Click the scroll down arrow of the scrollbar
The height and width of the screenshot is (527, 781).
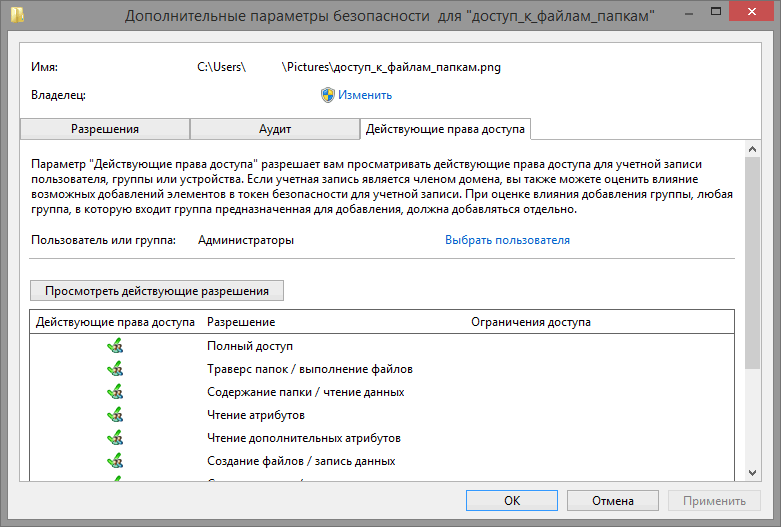pos(752,472)
